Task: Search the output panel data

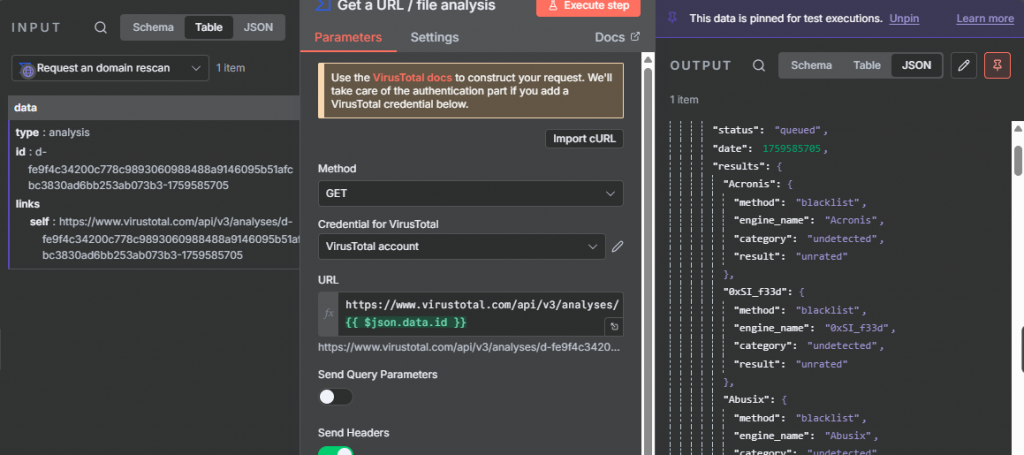Action: (758, 65)
